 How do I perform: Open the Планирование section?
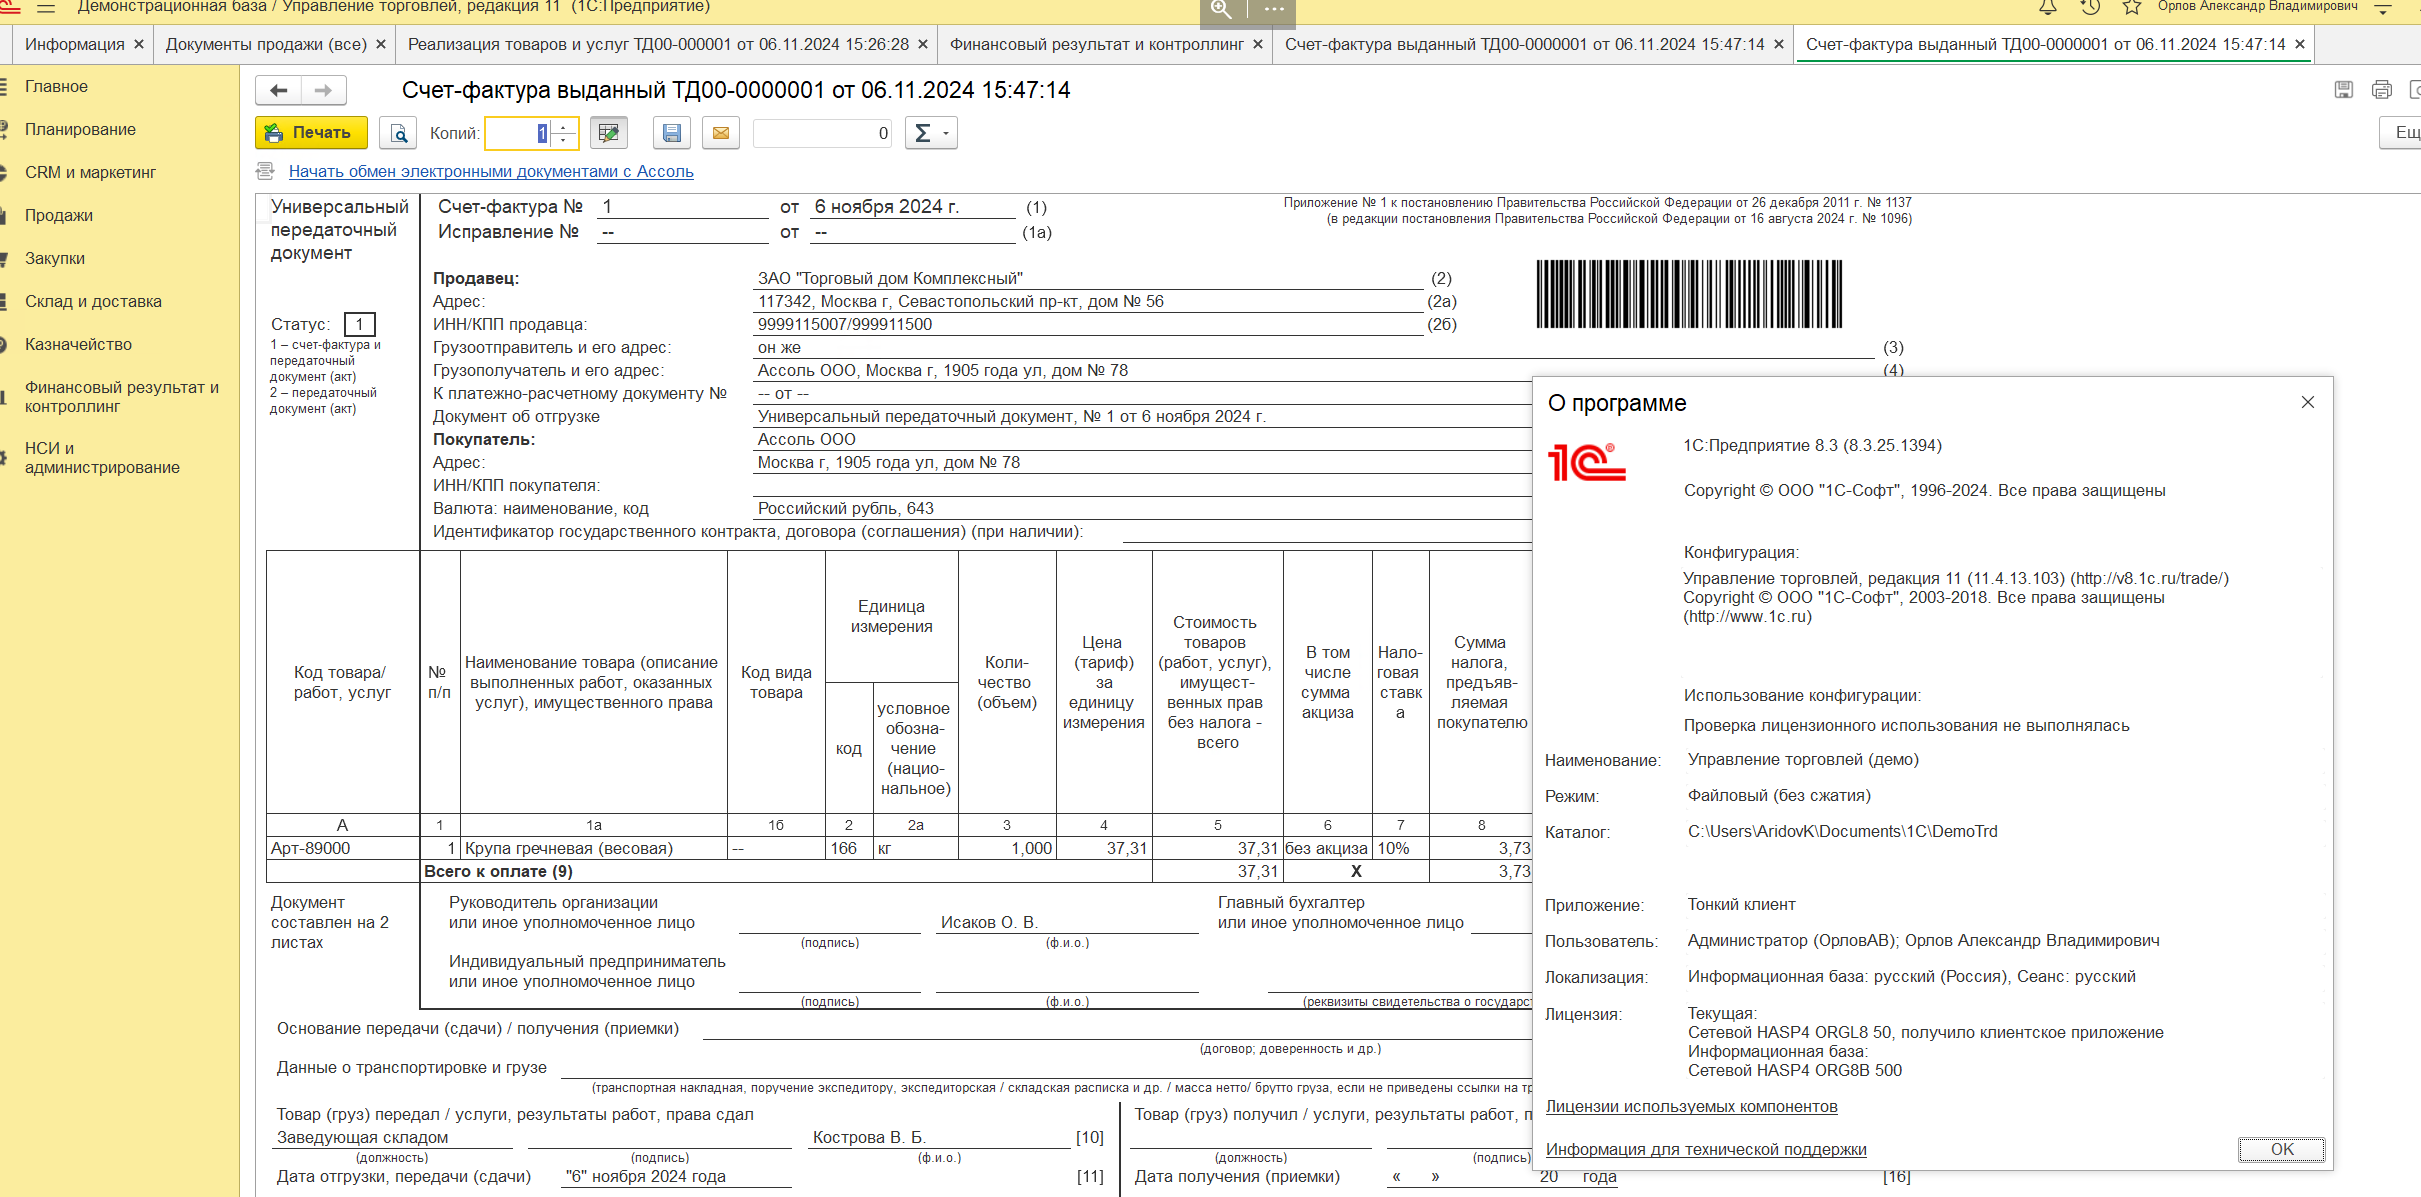[80, 130]
